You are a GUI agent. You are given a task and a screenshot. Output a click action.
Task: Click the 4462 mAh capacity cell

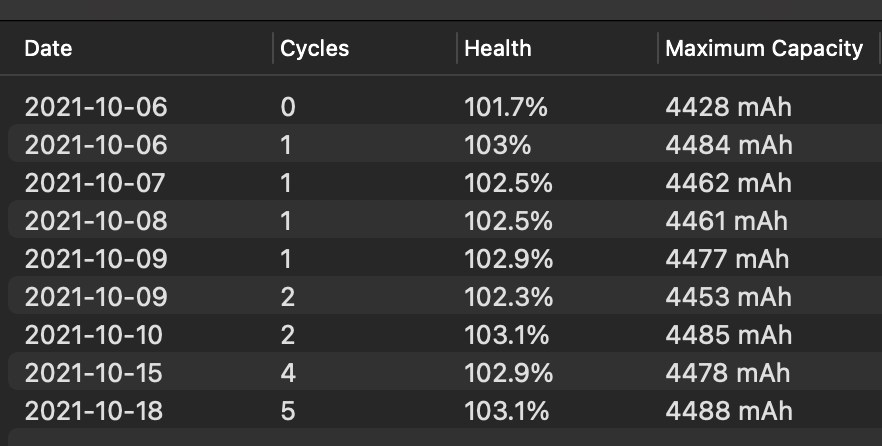[x=728, y=183]
